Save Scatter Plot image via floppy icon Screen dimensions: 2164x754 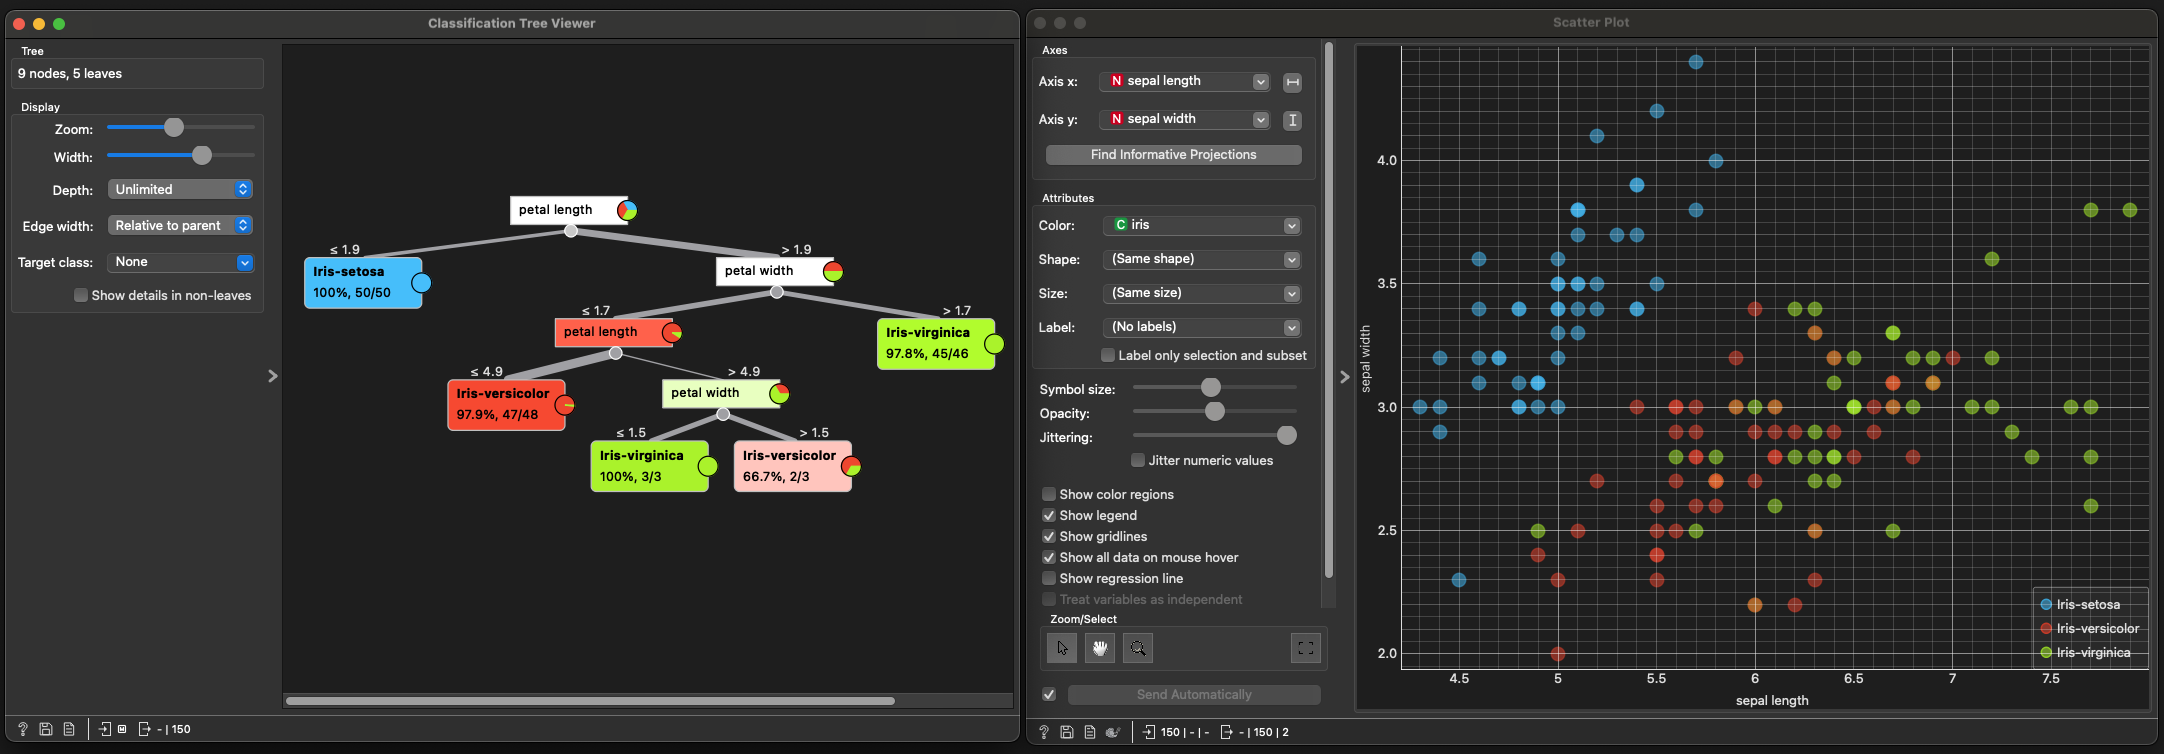1067,732
